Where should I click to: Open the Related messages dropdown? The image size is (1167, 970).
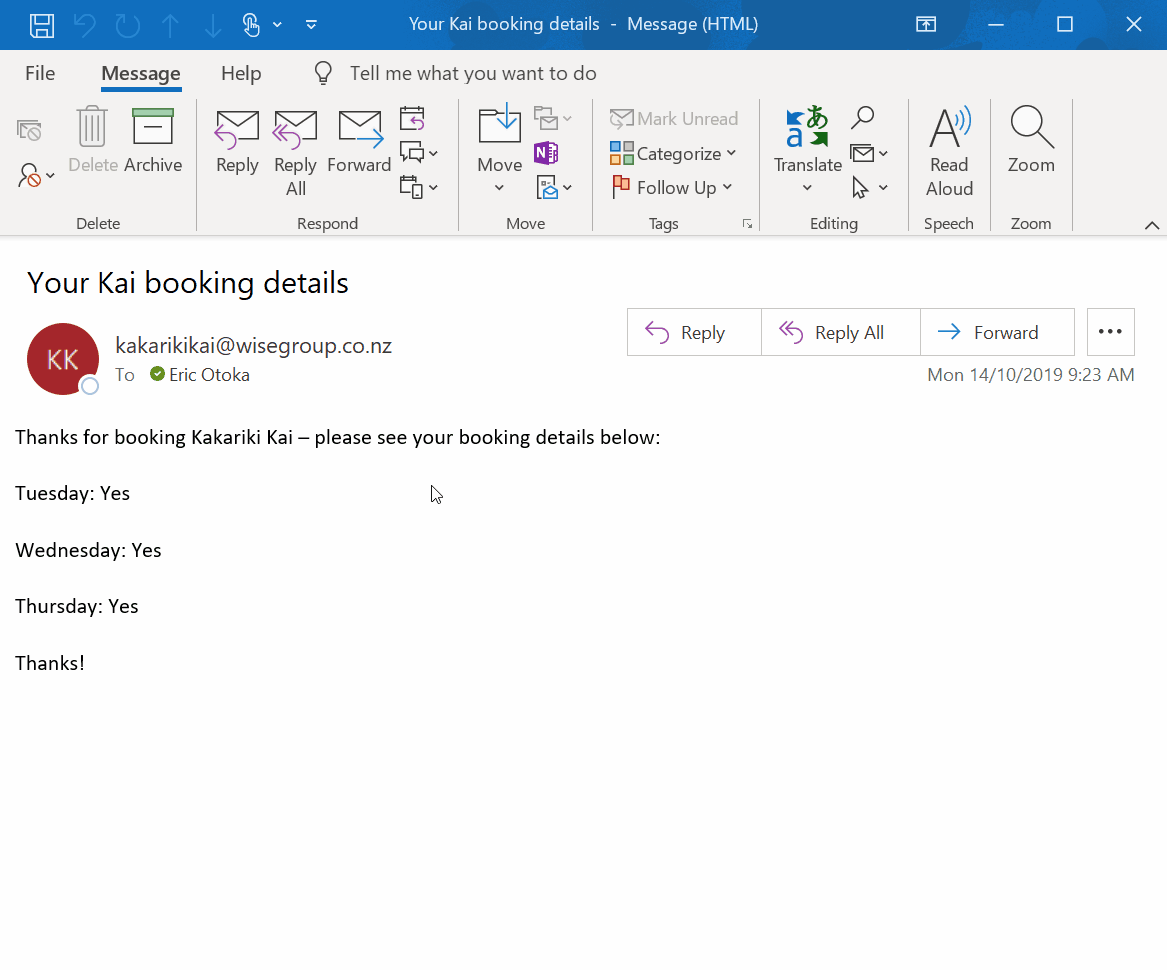click(x=869, y=153)
